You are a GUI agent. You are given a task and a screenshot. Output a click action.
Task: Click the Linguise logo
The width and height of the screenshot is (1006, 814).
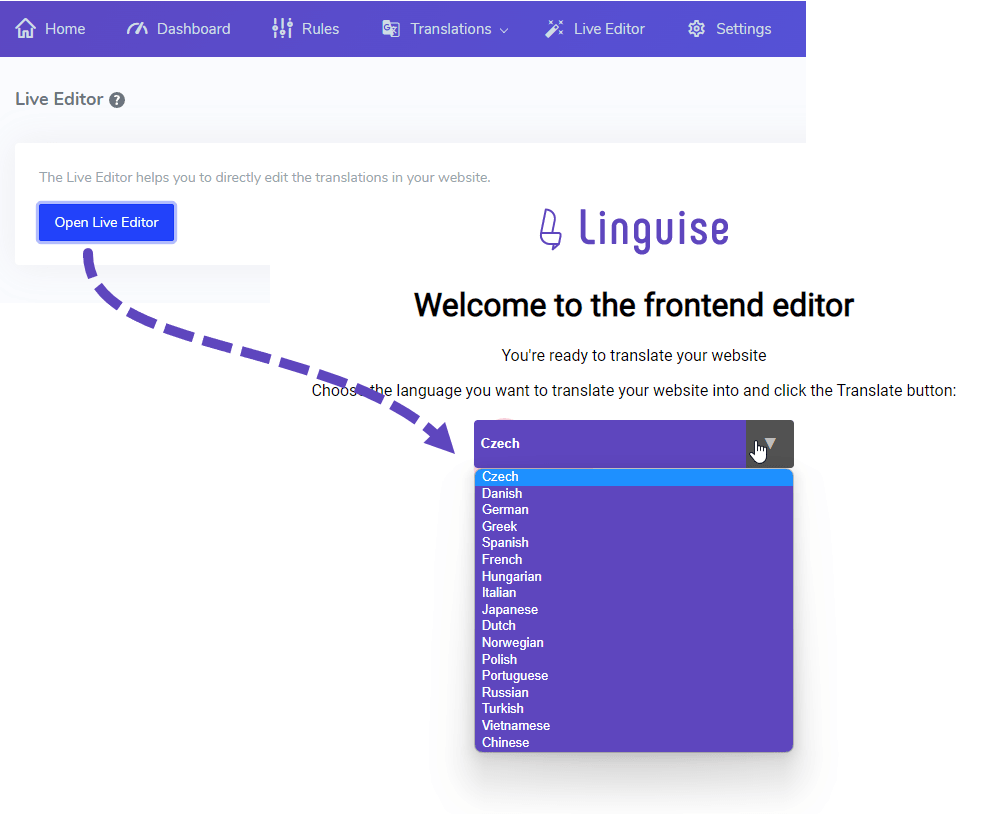(x=634, y=230)
